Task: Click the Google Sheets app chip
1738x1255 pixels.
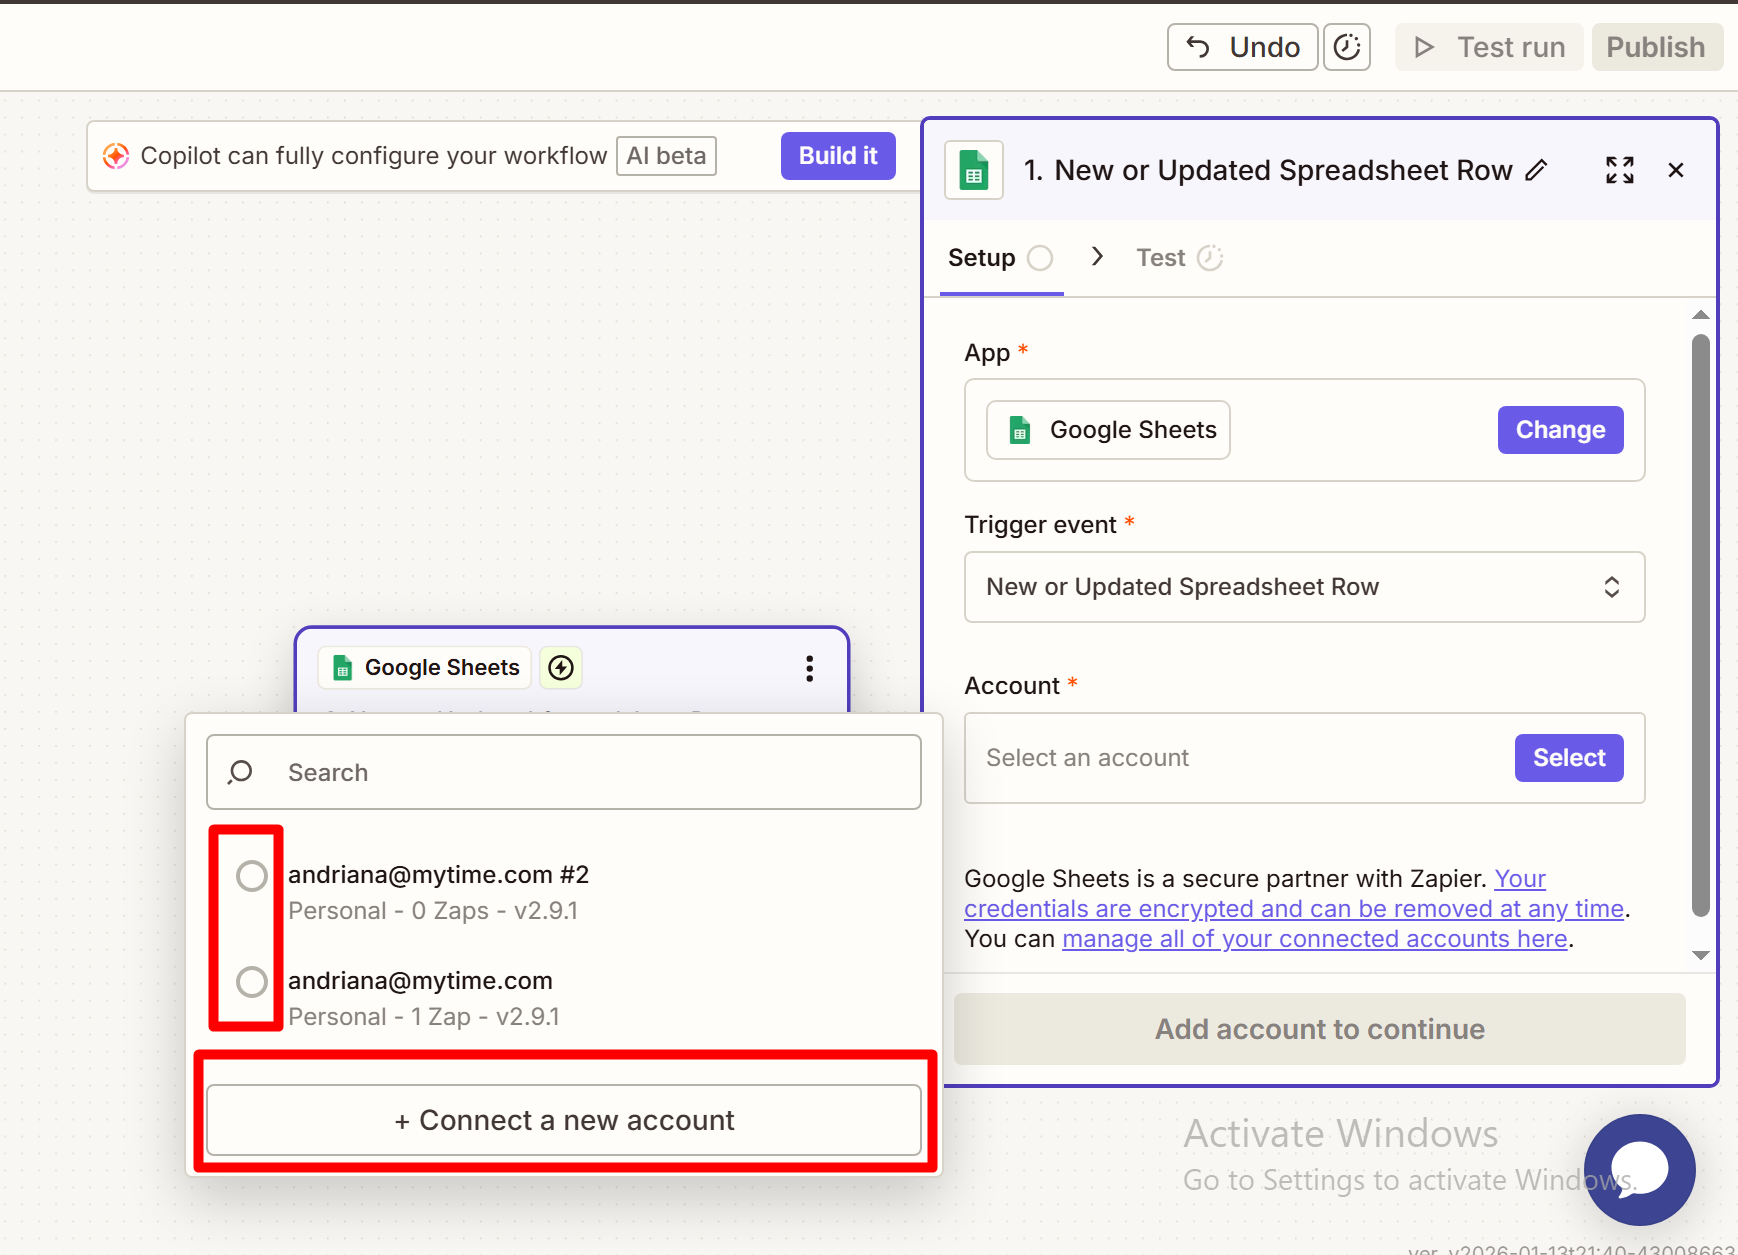Action: point(1108,430)
